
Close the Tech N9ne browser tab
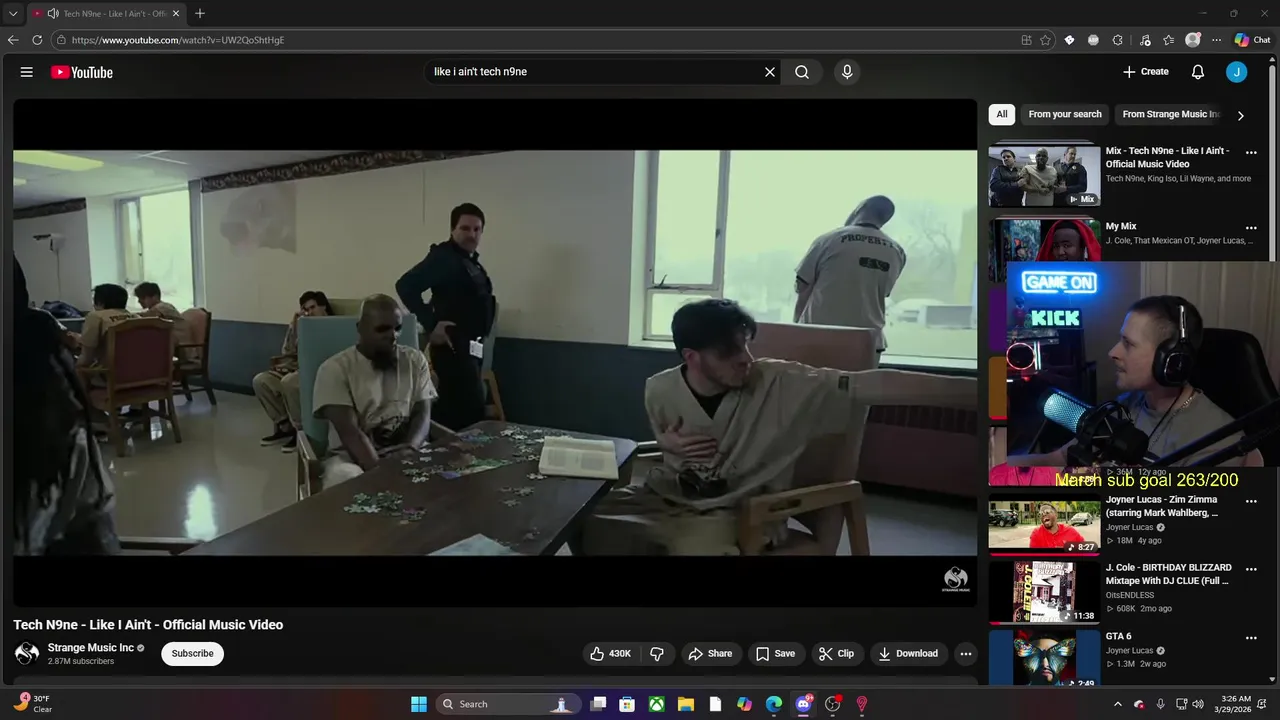pos(176,14)
